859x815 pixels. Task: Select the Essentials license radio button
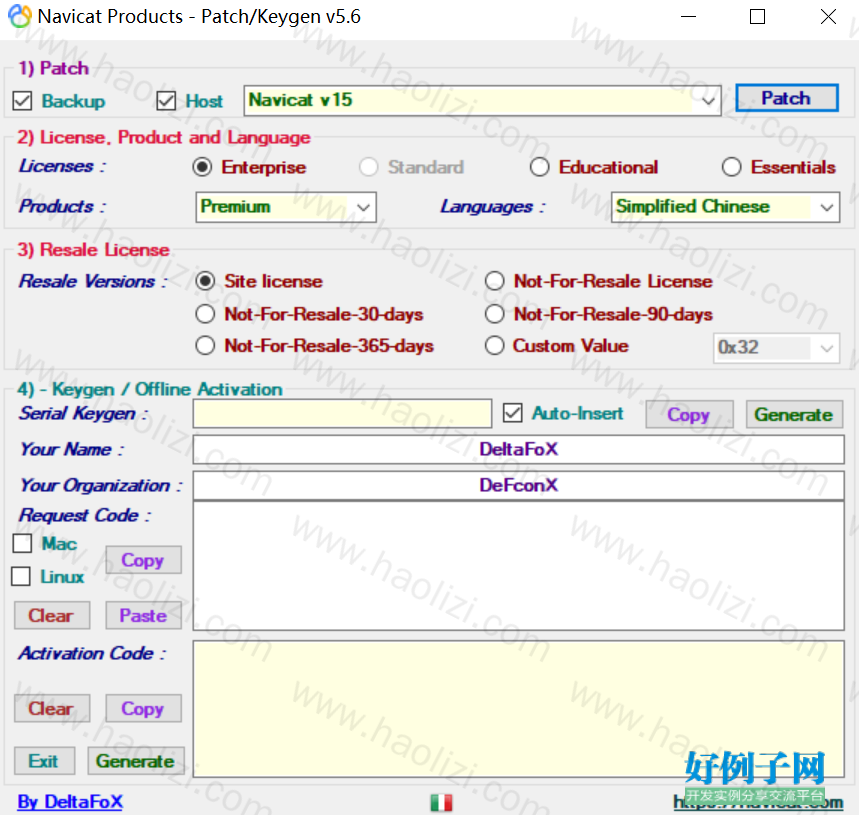point(731,167)
